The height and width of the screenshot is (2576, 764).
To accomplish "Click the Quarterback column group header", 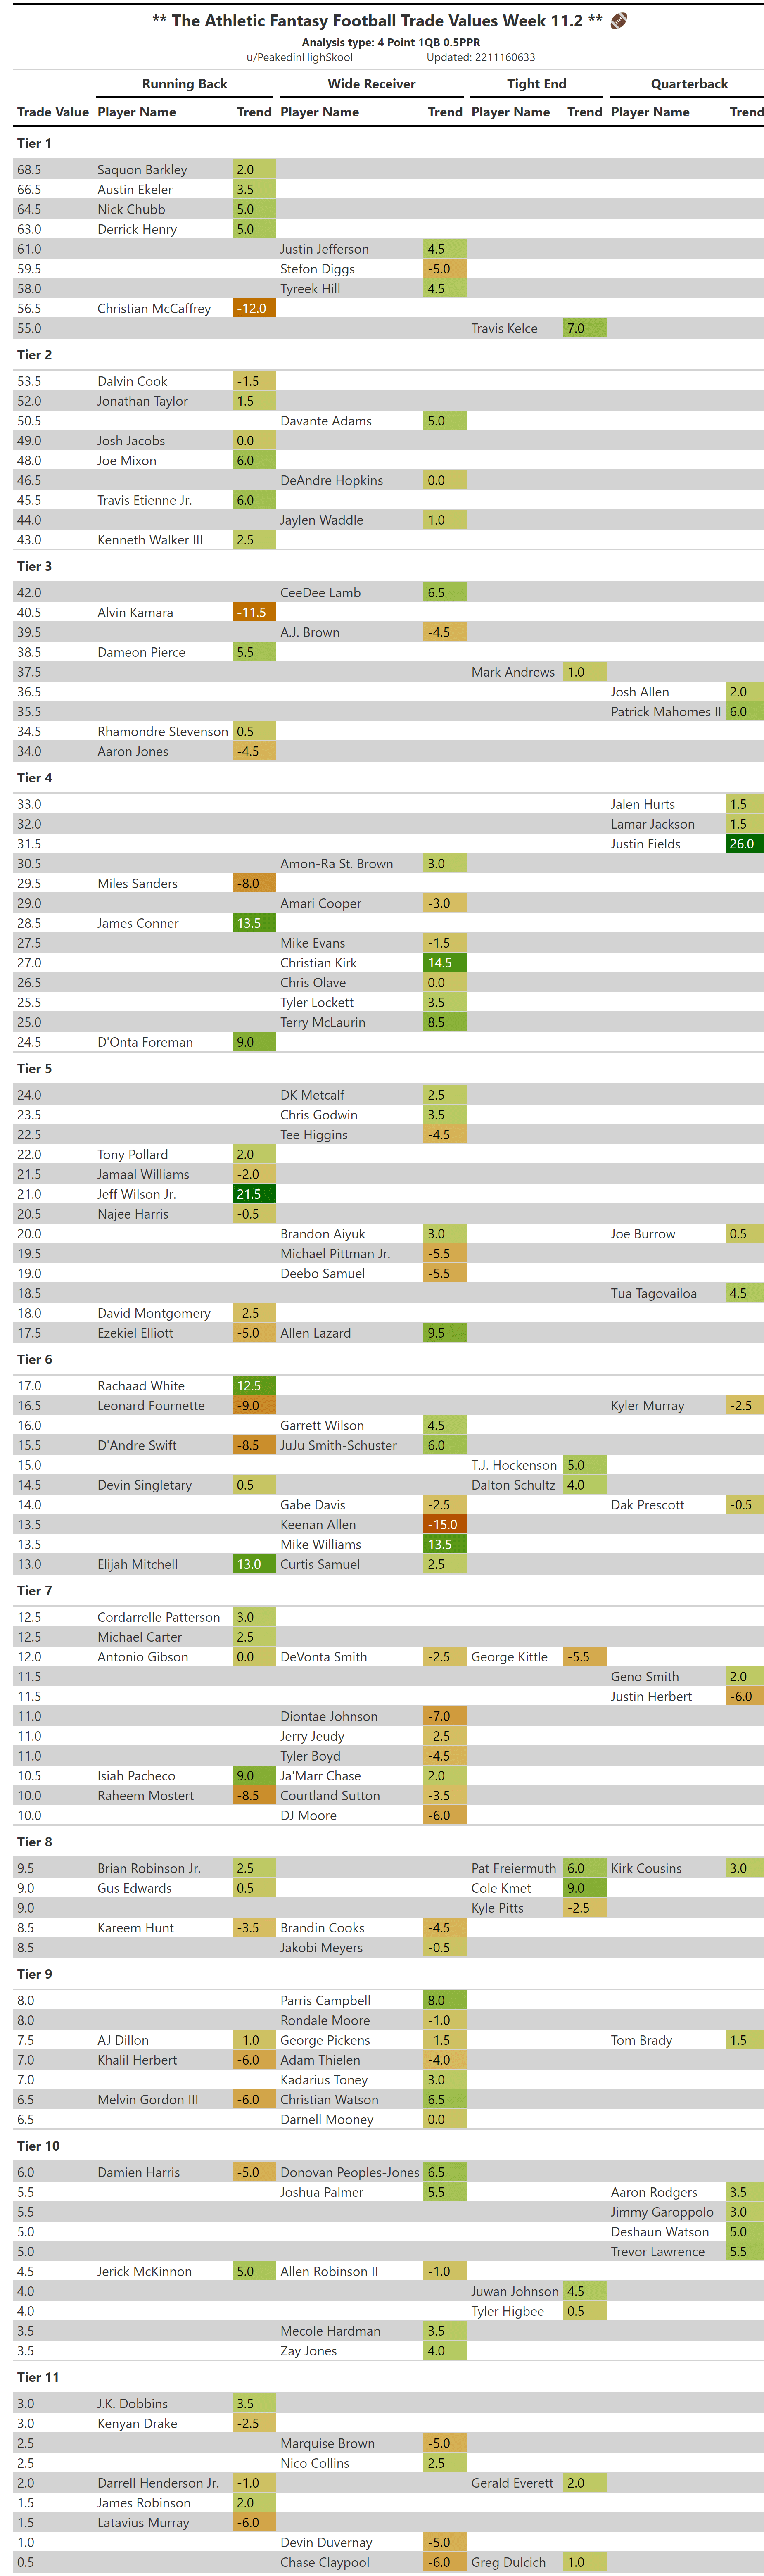I will pos(689,84).
